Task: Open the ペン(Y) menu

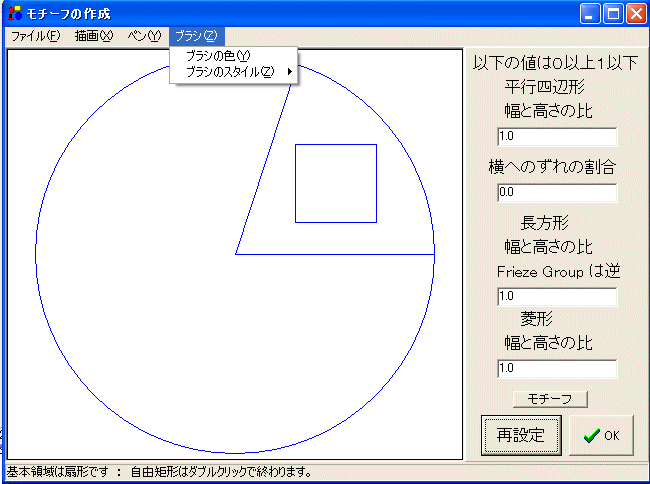Action: click(144, 36)
